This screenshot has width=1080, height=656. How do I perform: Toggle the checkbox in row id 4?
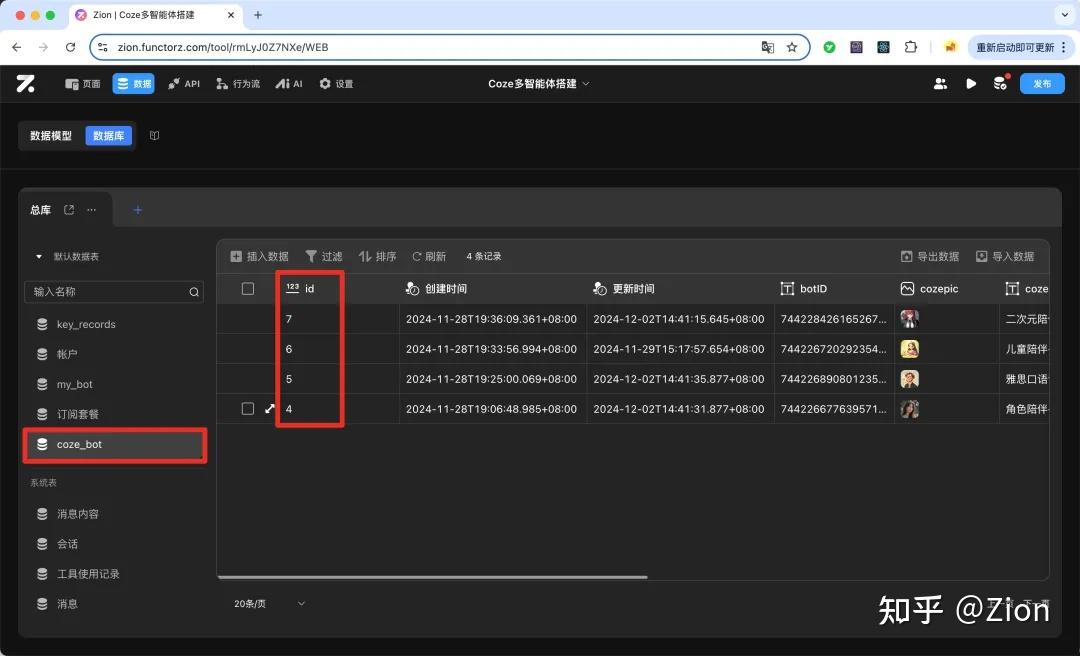248,409
